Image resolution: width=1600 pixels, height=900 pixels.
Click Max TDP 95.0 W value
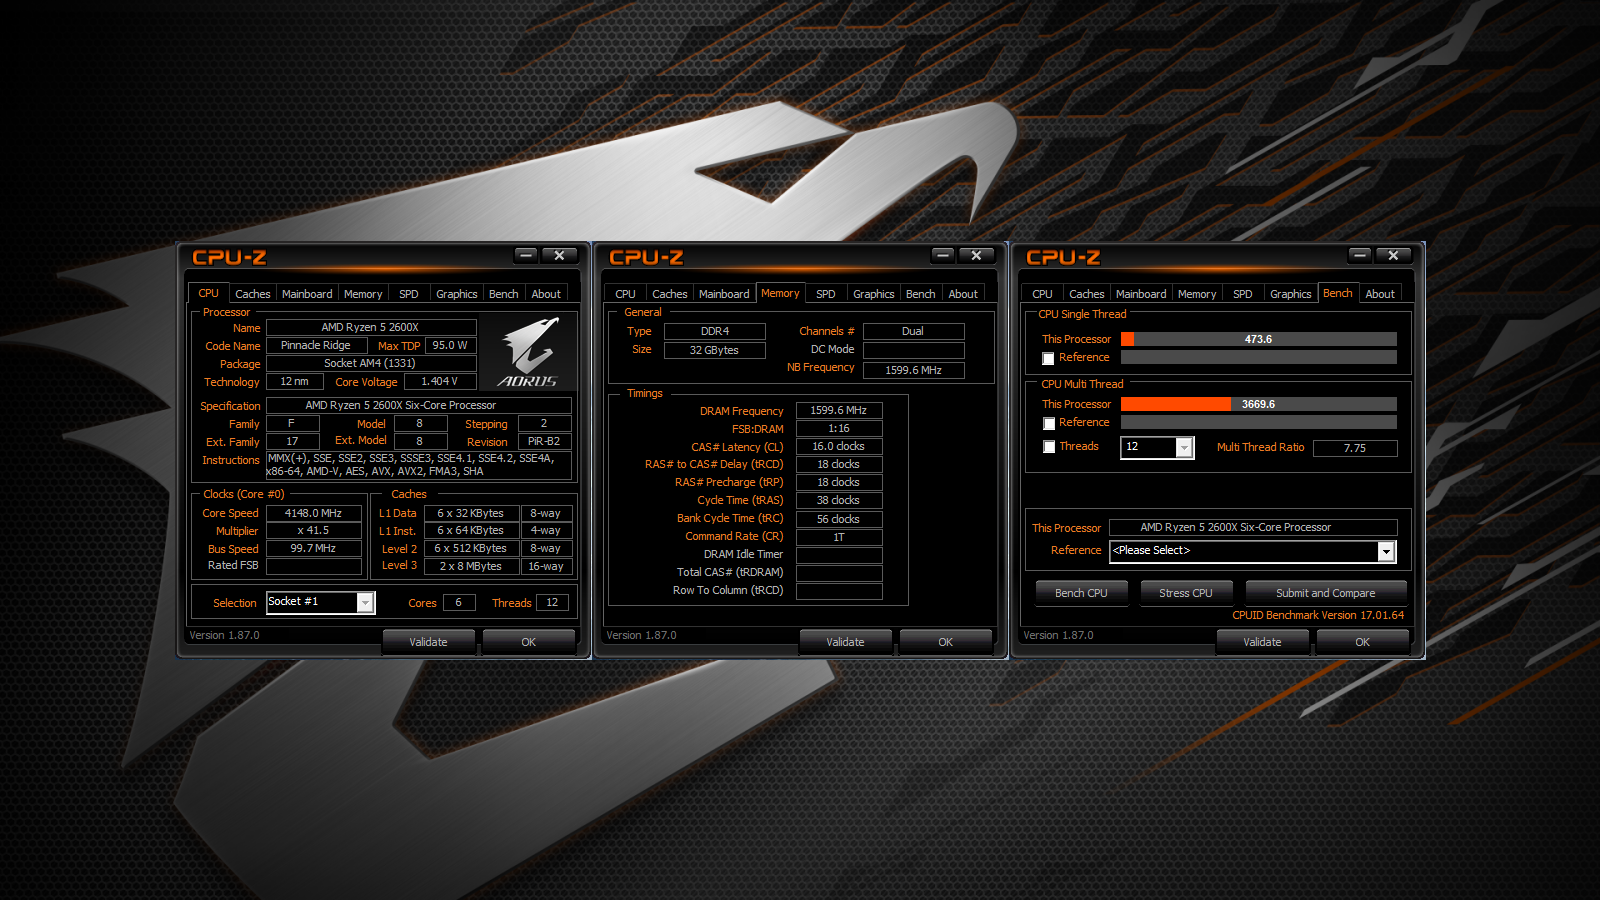tap(450, 345)
